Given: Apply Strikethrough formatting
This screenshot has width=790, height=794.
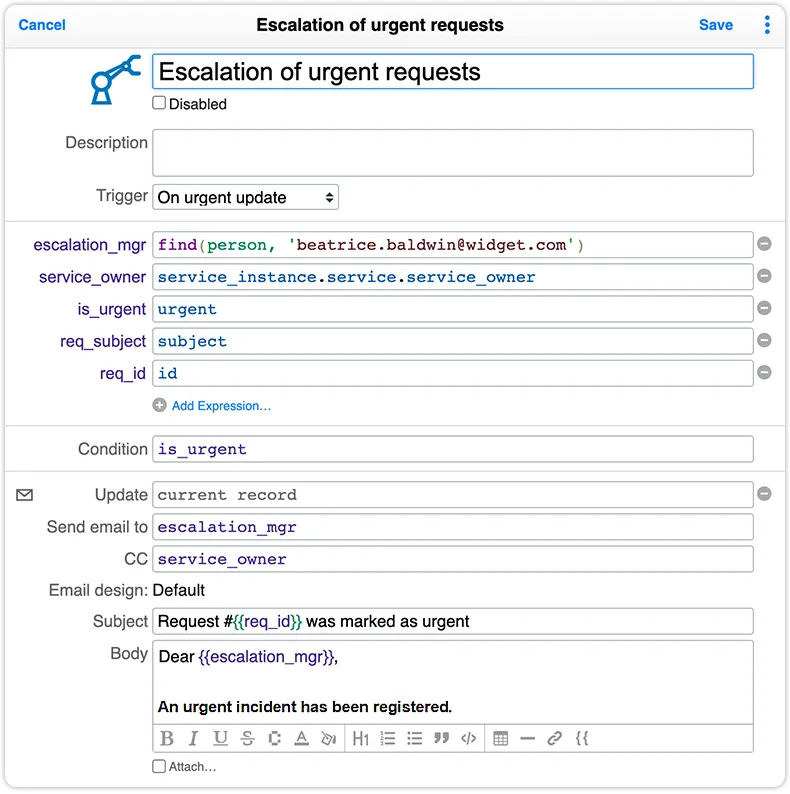Looking at the screenshot, I should (x=247, y=739).
